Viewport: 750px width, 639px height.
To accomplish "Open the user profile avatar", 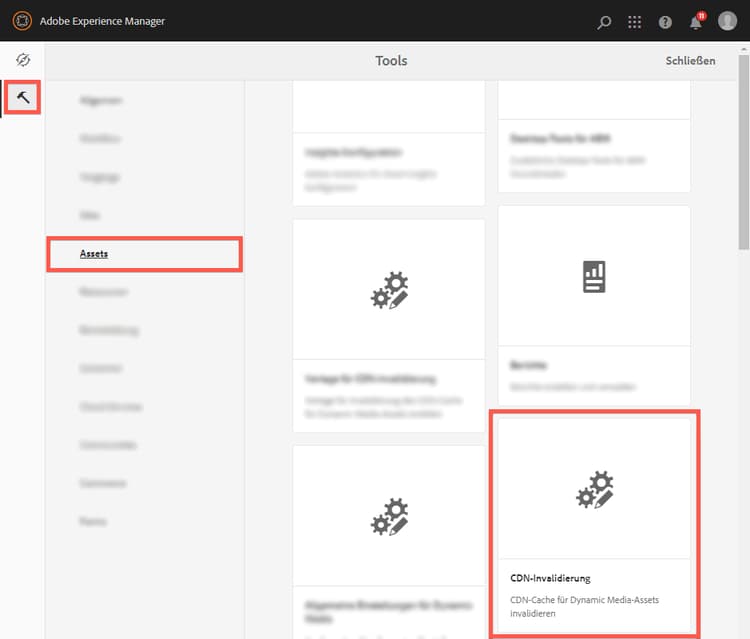I will coord(727,21).
